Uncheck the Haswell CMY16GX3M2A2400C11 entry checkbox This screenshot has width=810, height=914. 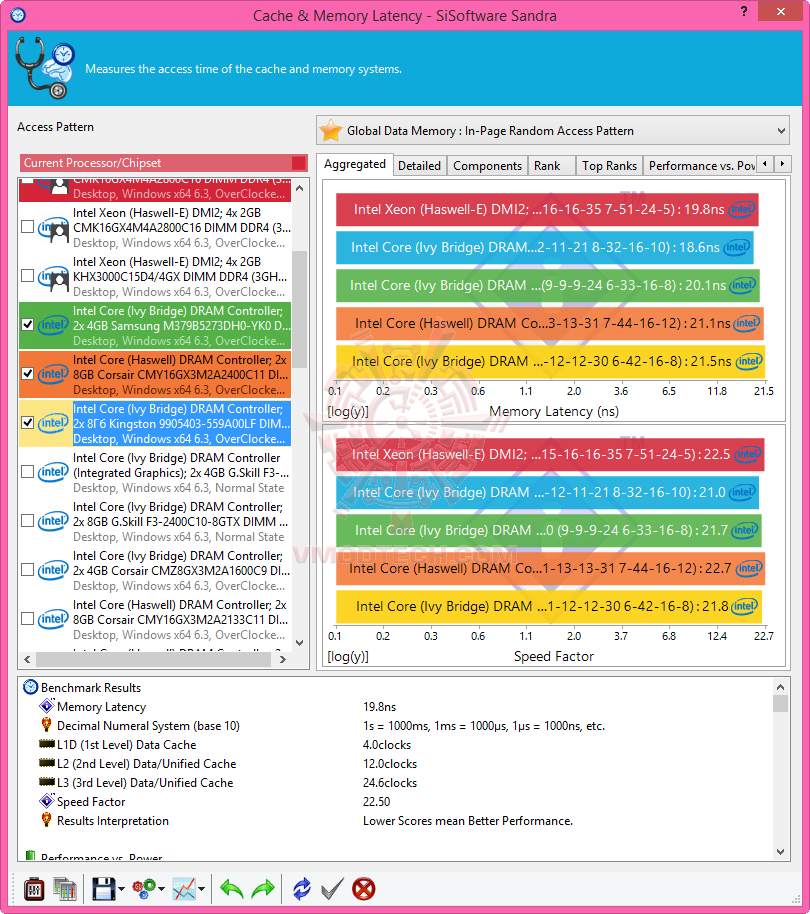coord(27,373)
